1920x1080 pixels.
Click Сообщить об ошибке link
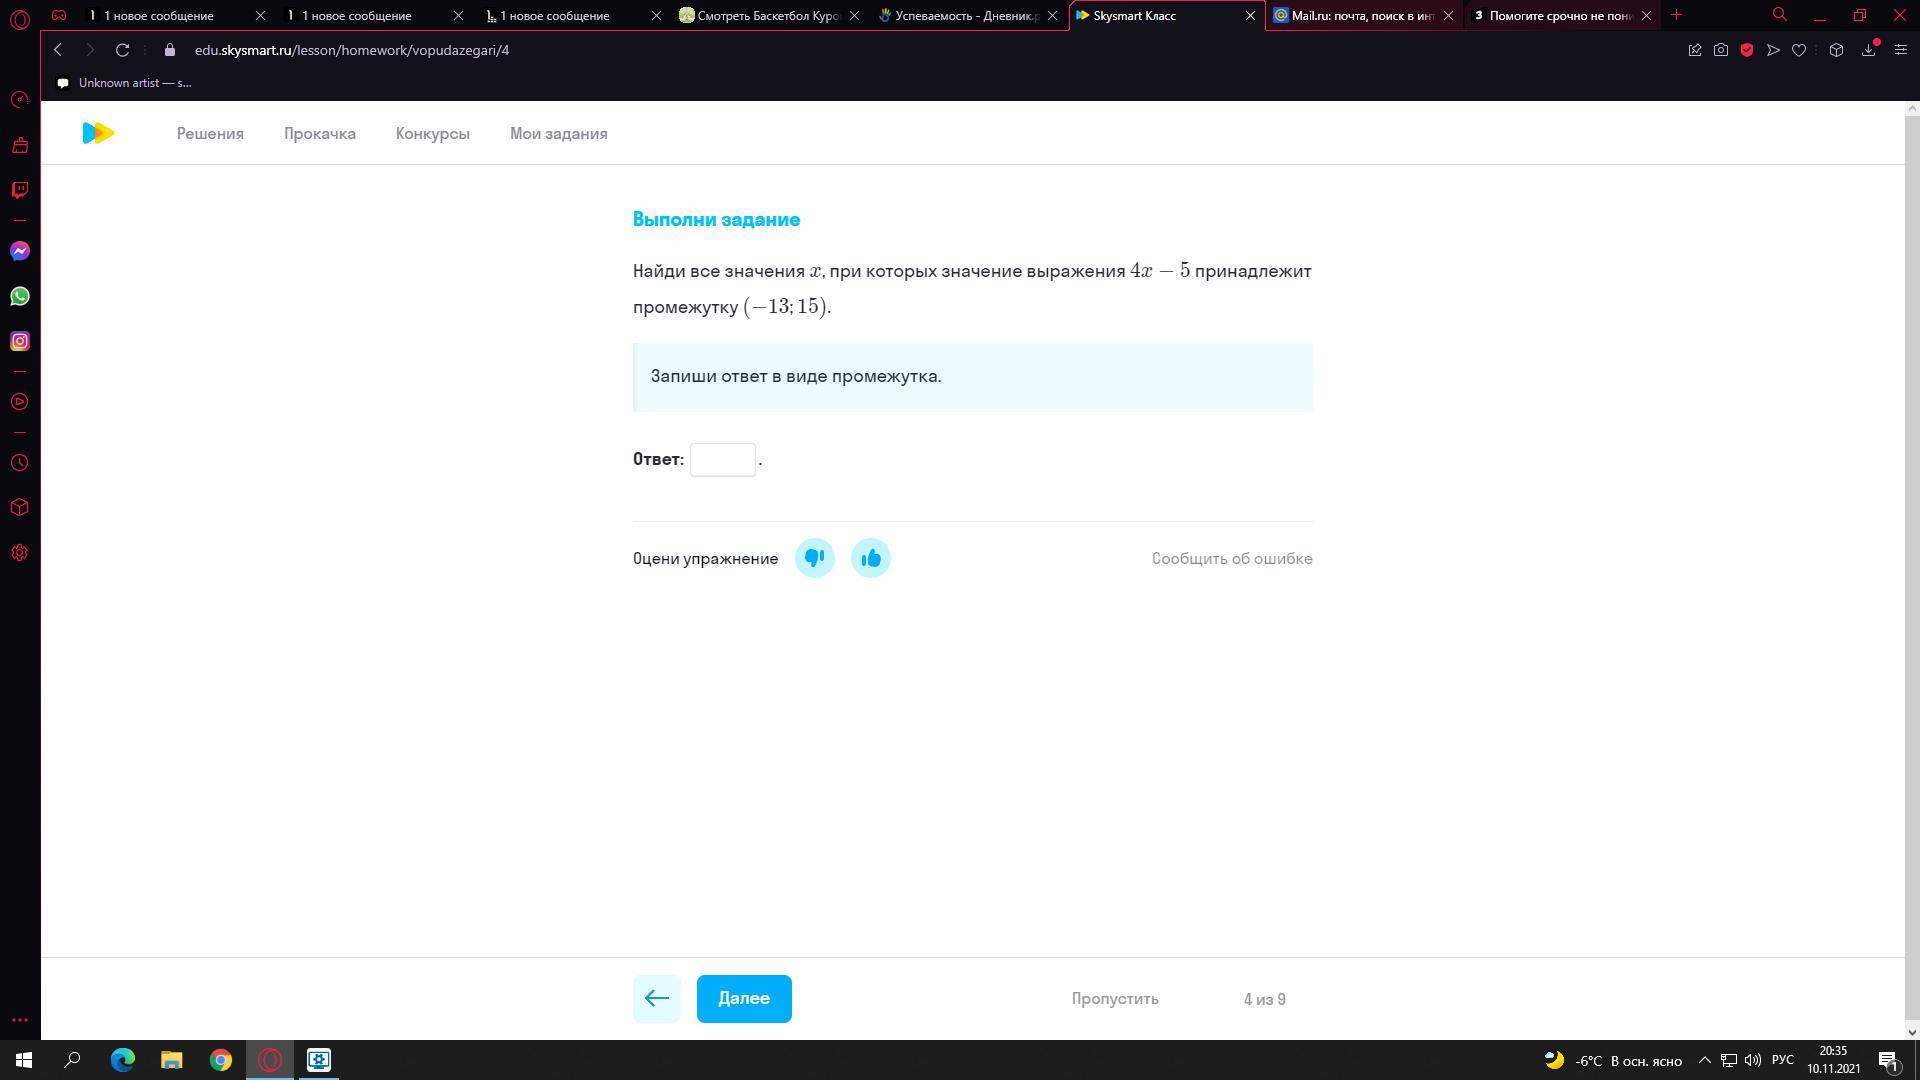1231,558
